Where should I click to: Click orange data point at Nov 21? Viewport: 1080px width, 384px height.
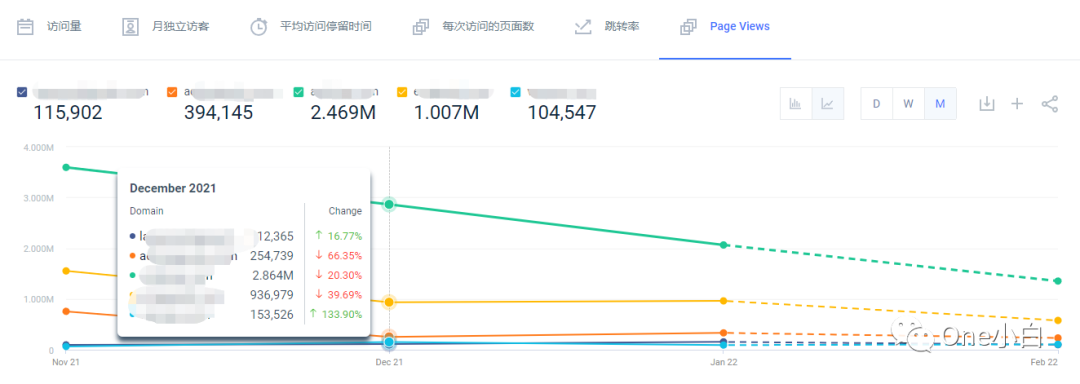pyautogui.click(x=65, y=311)
